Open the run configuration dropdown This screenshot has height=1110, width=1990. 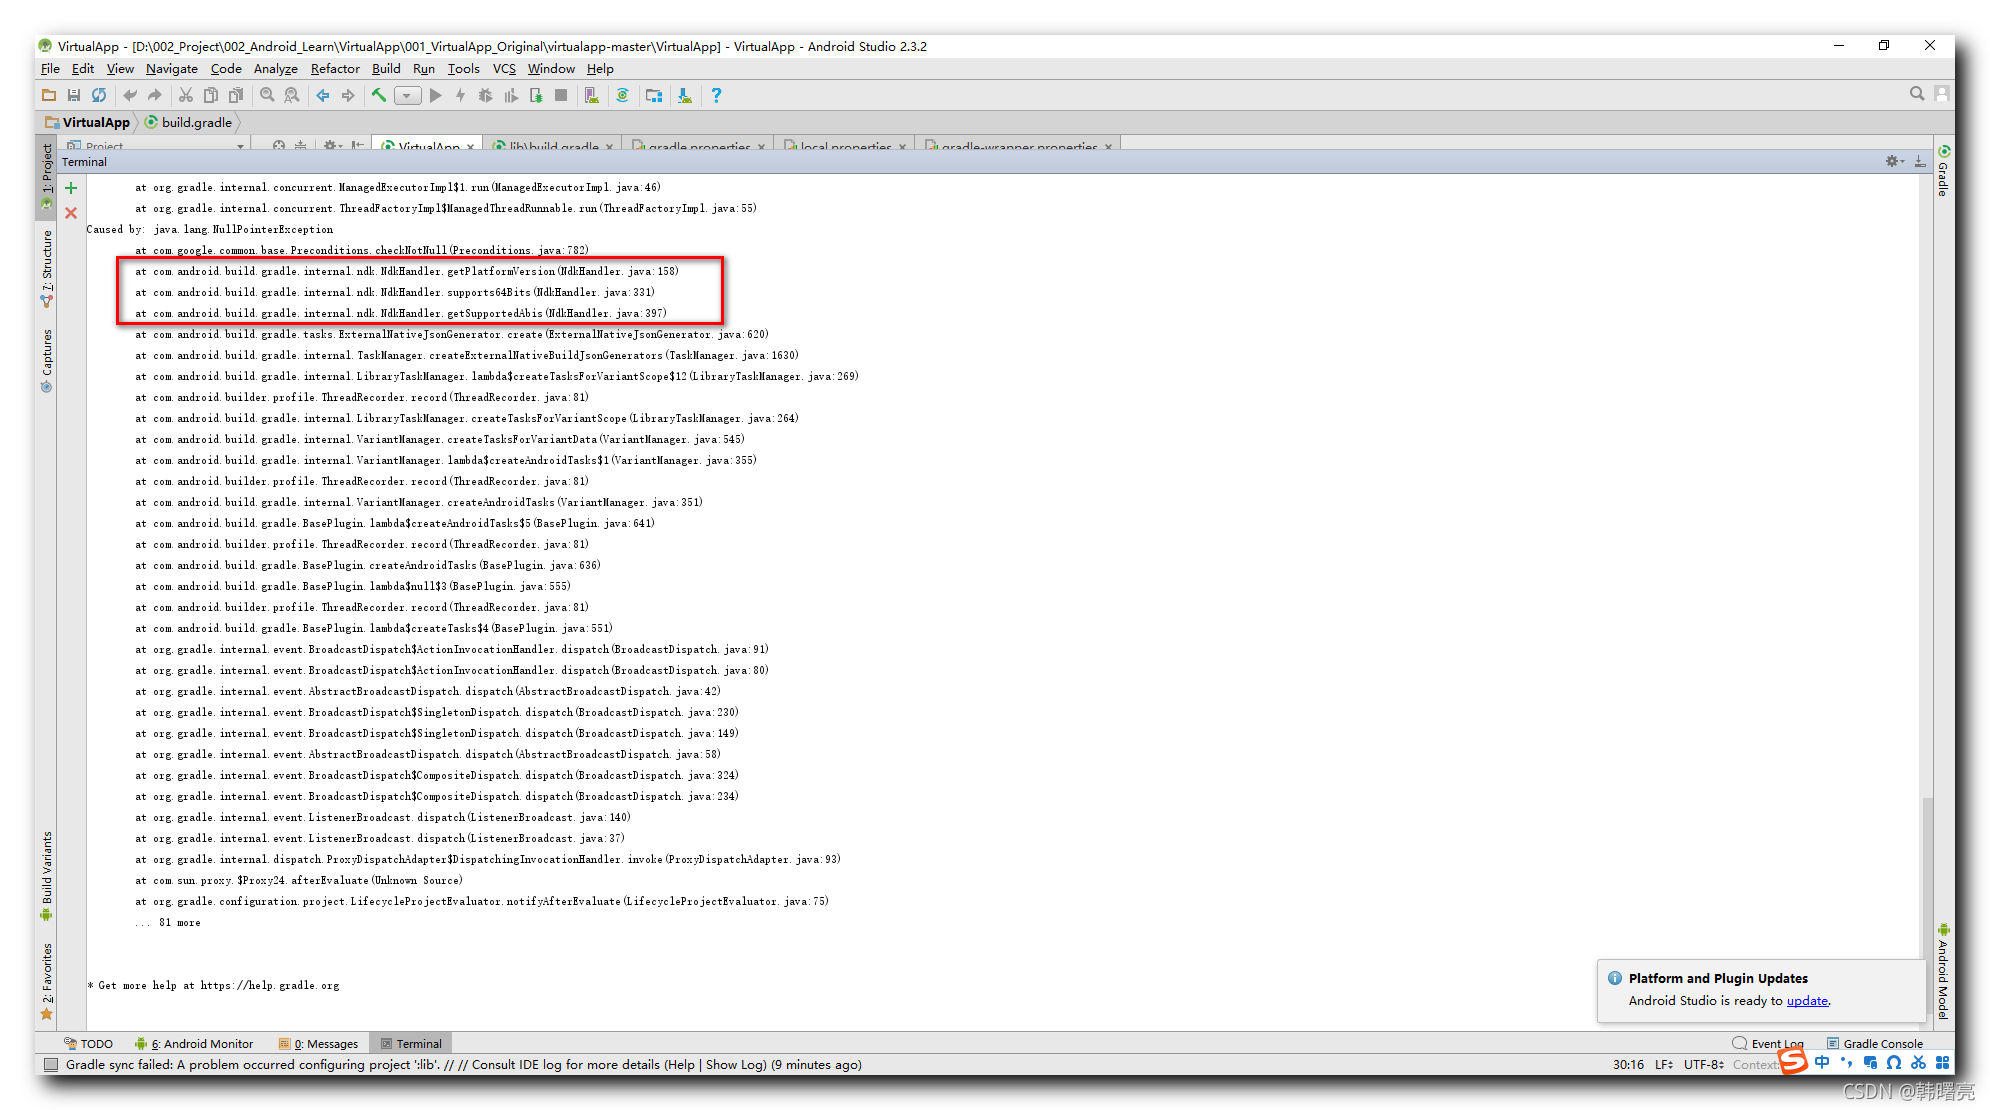point(407,96)
